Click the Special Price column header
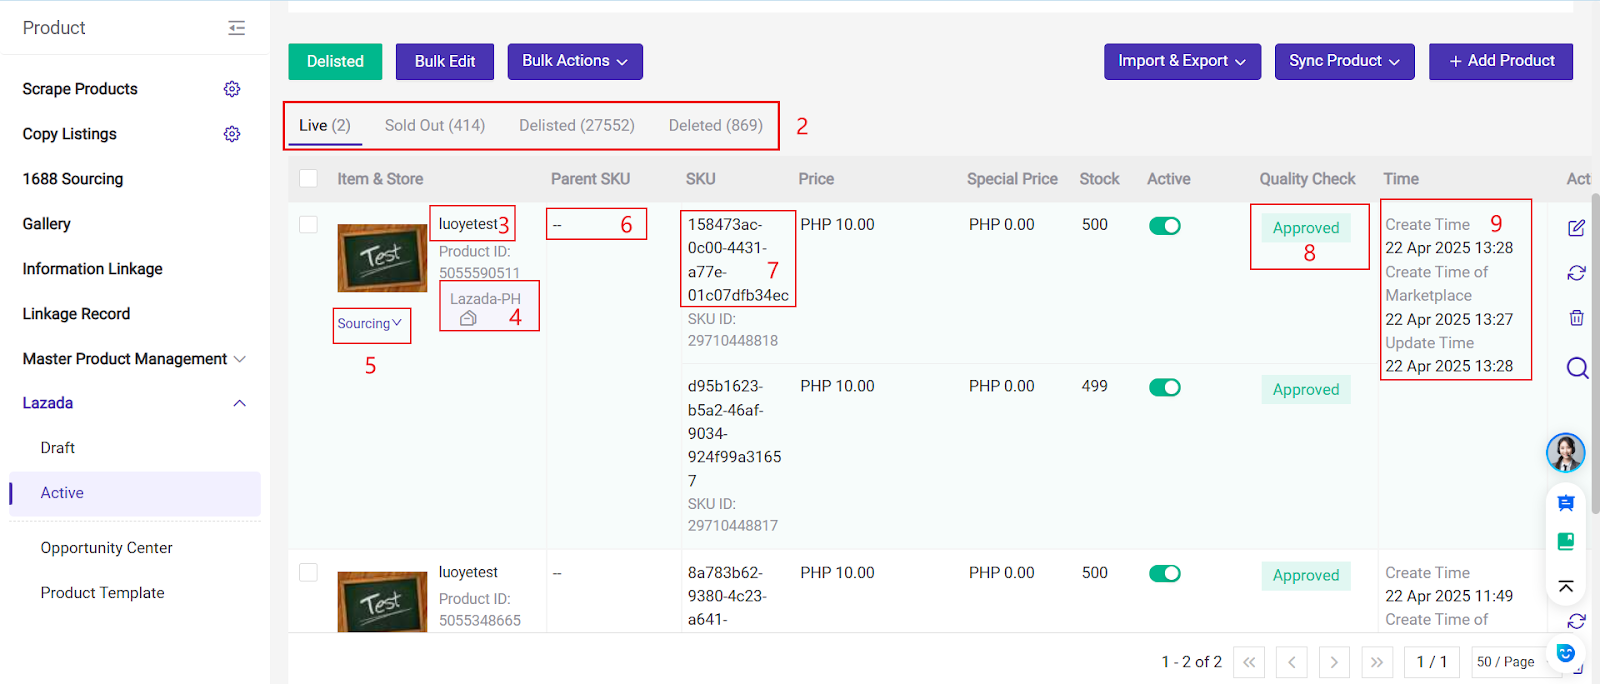 [1012, 179]
